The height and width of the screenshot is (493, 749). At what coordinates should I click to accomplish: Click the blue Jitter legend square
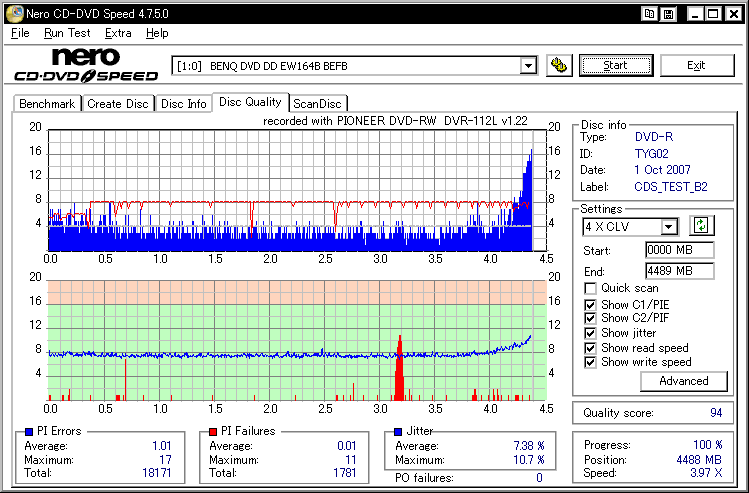click(398, 432)
